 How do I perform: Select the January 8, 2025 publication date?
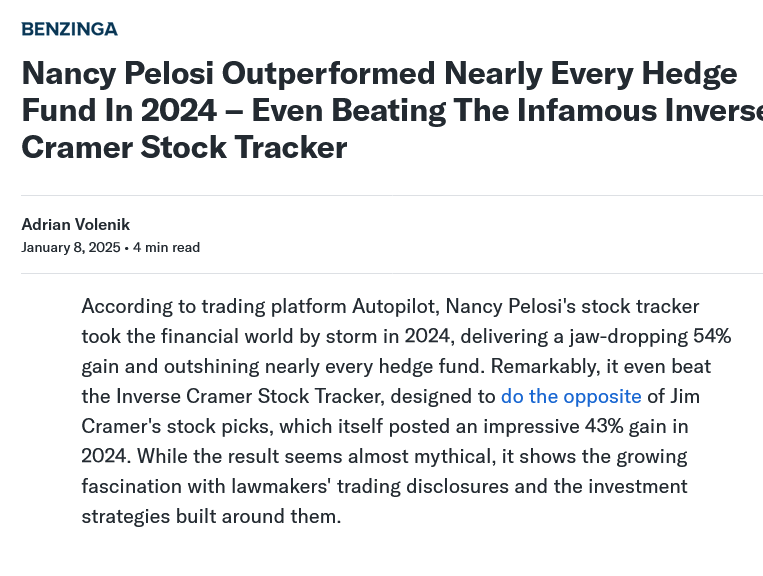(71, 248)
